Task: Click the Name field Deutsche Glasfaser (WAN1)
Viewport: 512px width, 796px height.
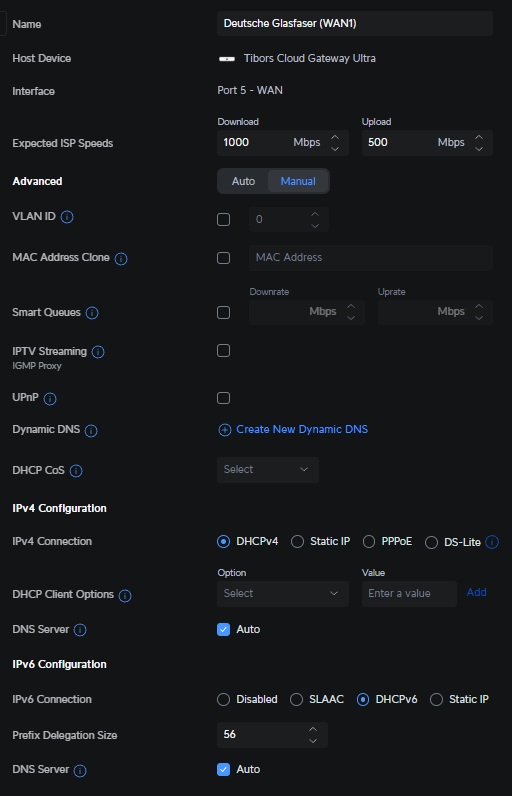Action: (x=355, y=23)
